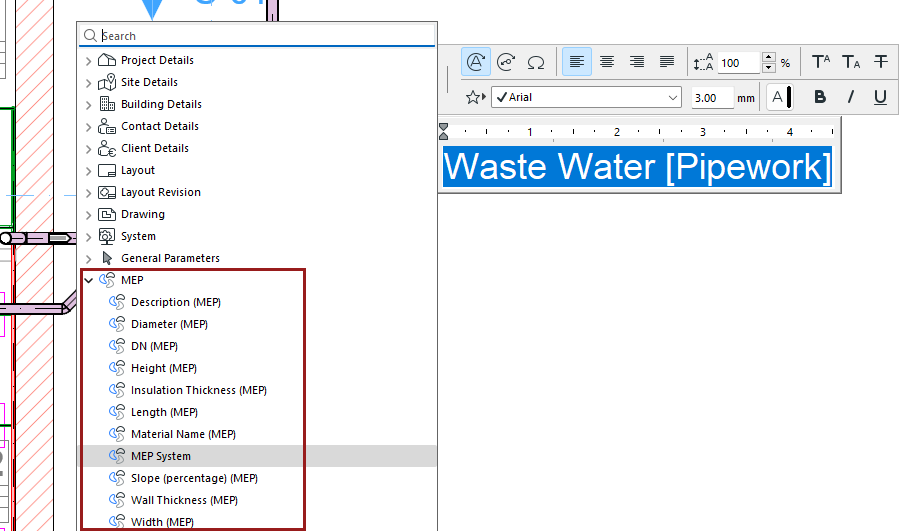Select DN (MEP) autotext

(x=155, y=346)
